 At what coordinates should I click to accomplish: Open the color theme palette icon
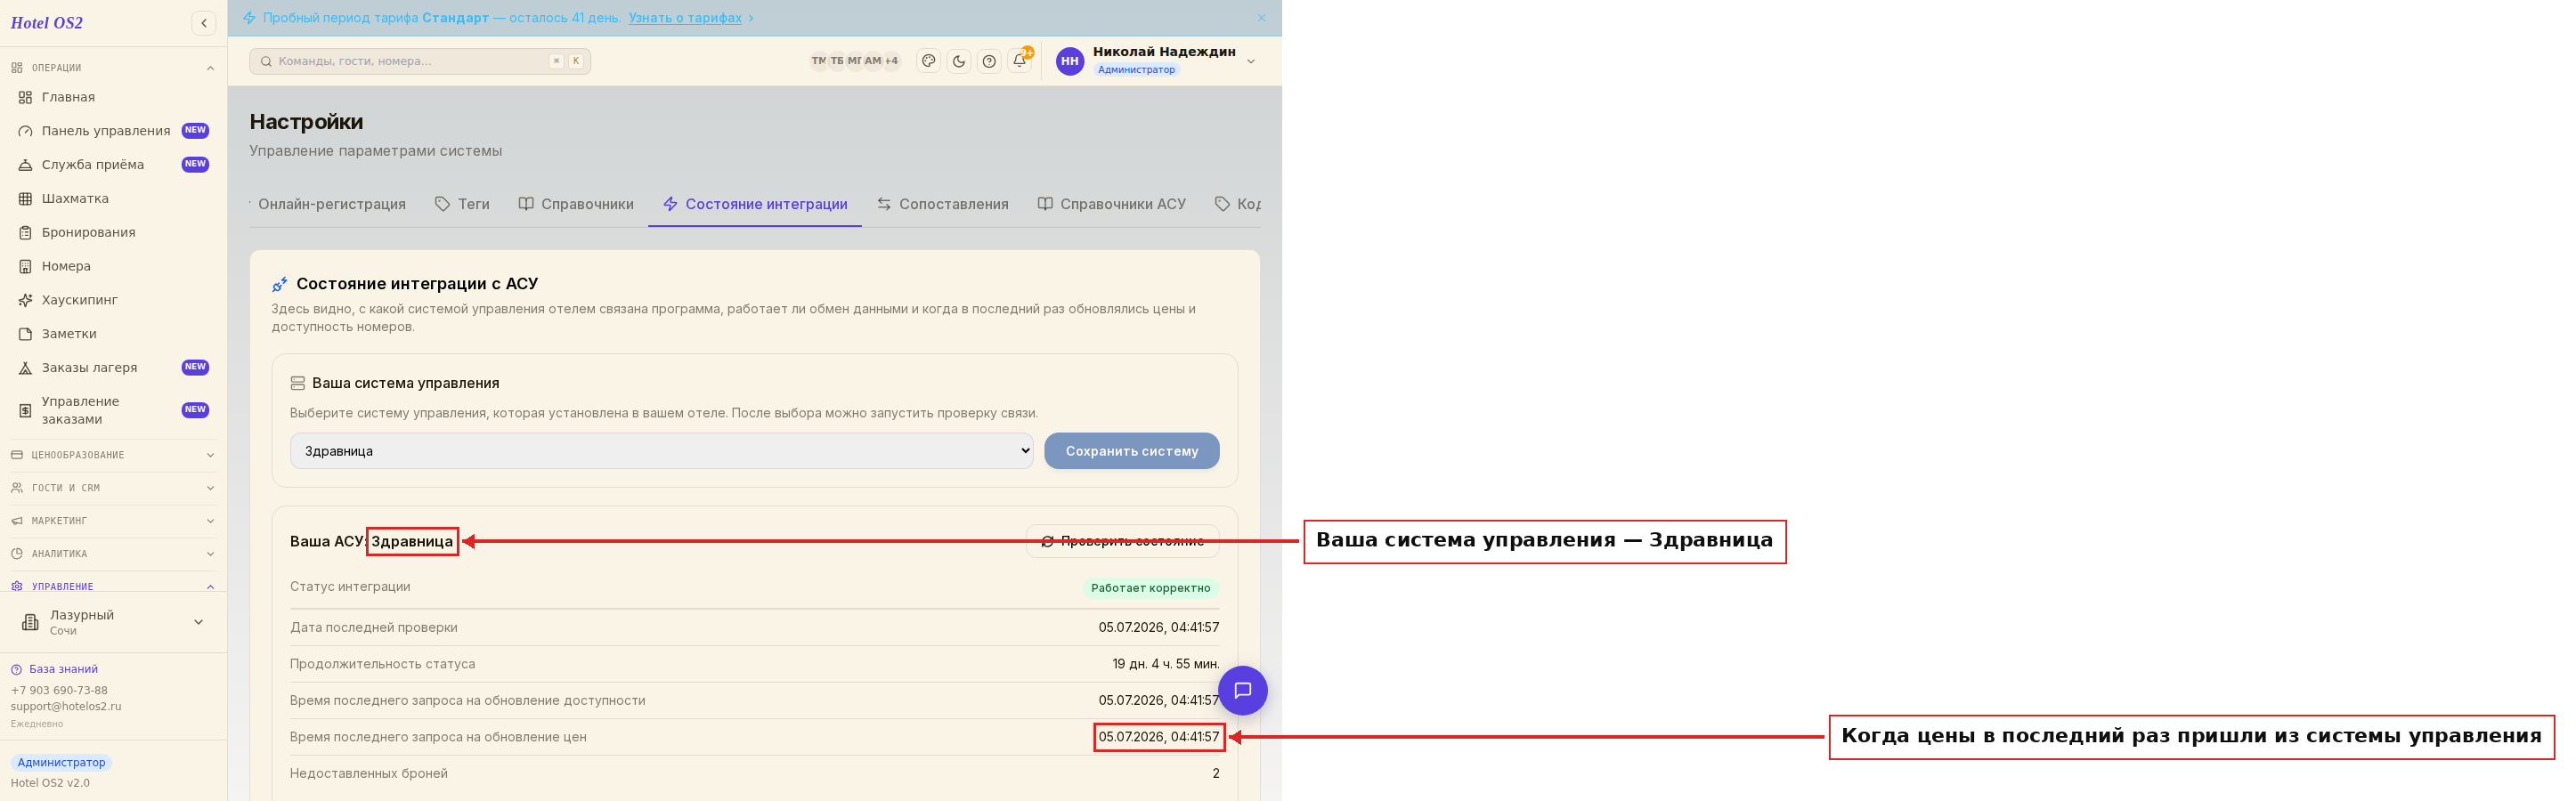tap(929, 61)
